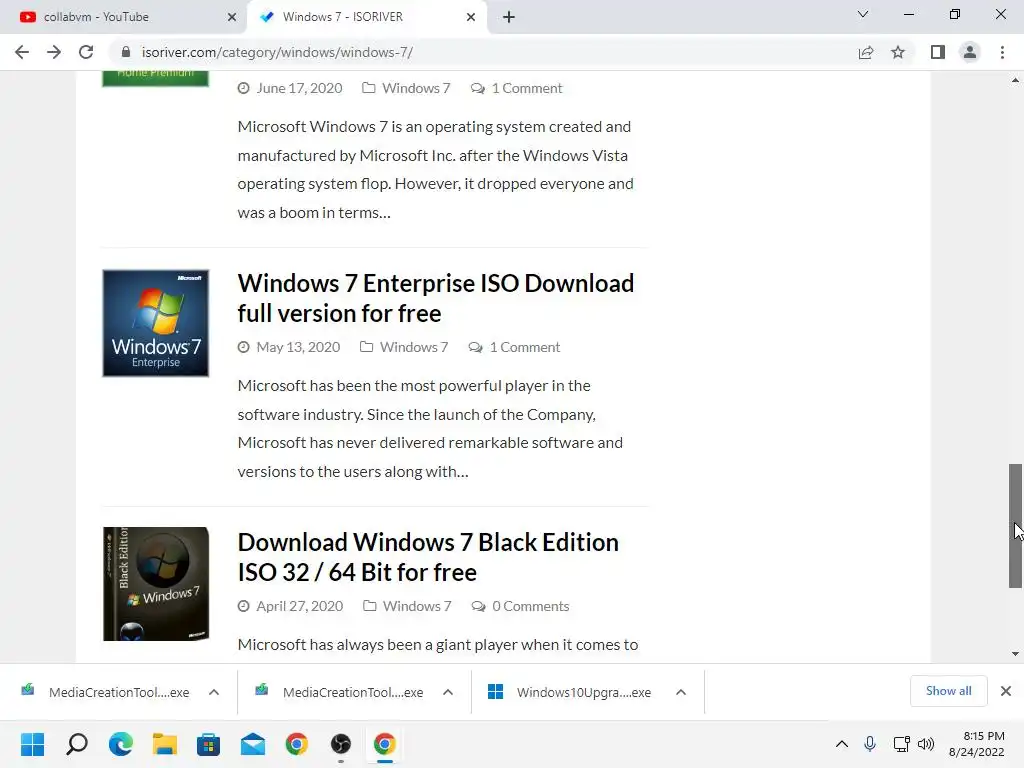Screen dimensions: 1024x768
Task: Bookmark this tab with star icon
Action: [898, 52]
